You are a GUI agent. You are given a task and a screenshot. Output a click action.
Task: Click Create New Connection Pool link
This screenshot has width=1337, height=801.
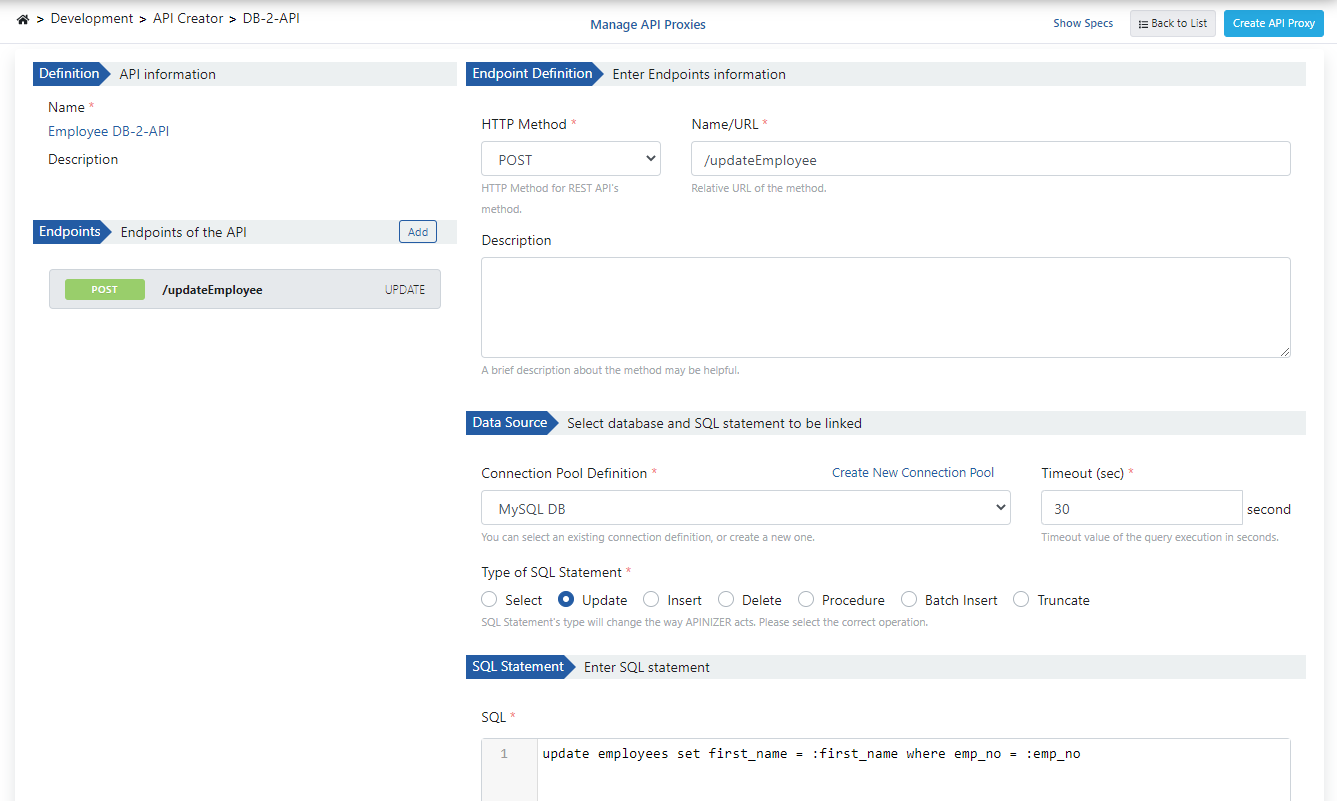point(913,473)
